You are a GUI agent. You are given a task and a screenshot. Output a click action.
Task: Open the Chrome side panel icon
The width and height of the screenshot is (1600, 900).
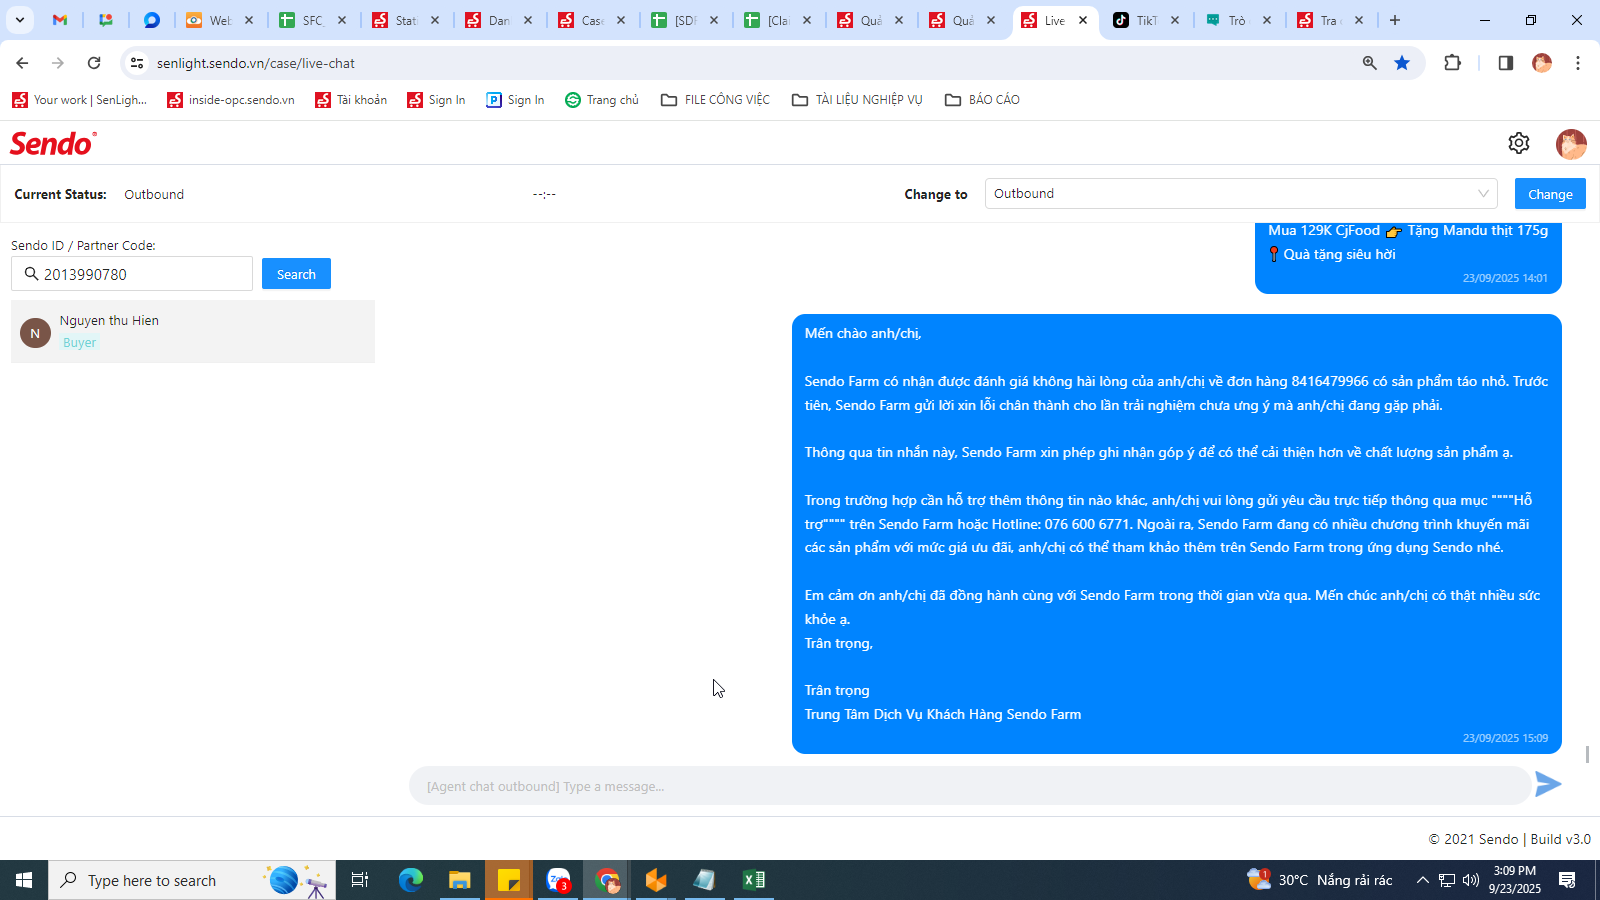point(1505,63)
